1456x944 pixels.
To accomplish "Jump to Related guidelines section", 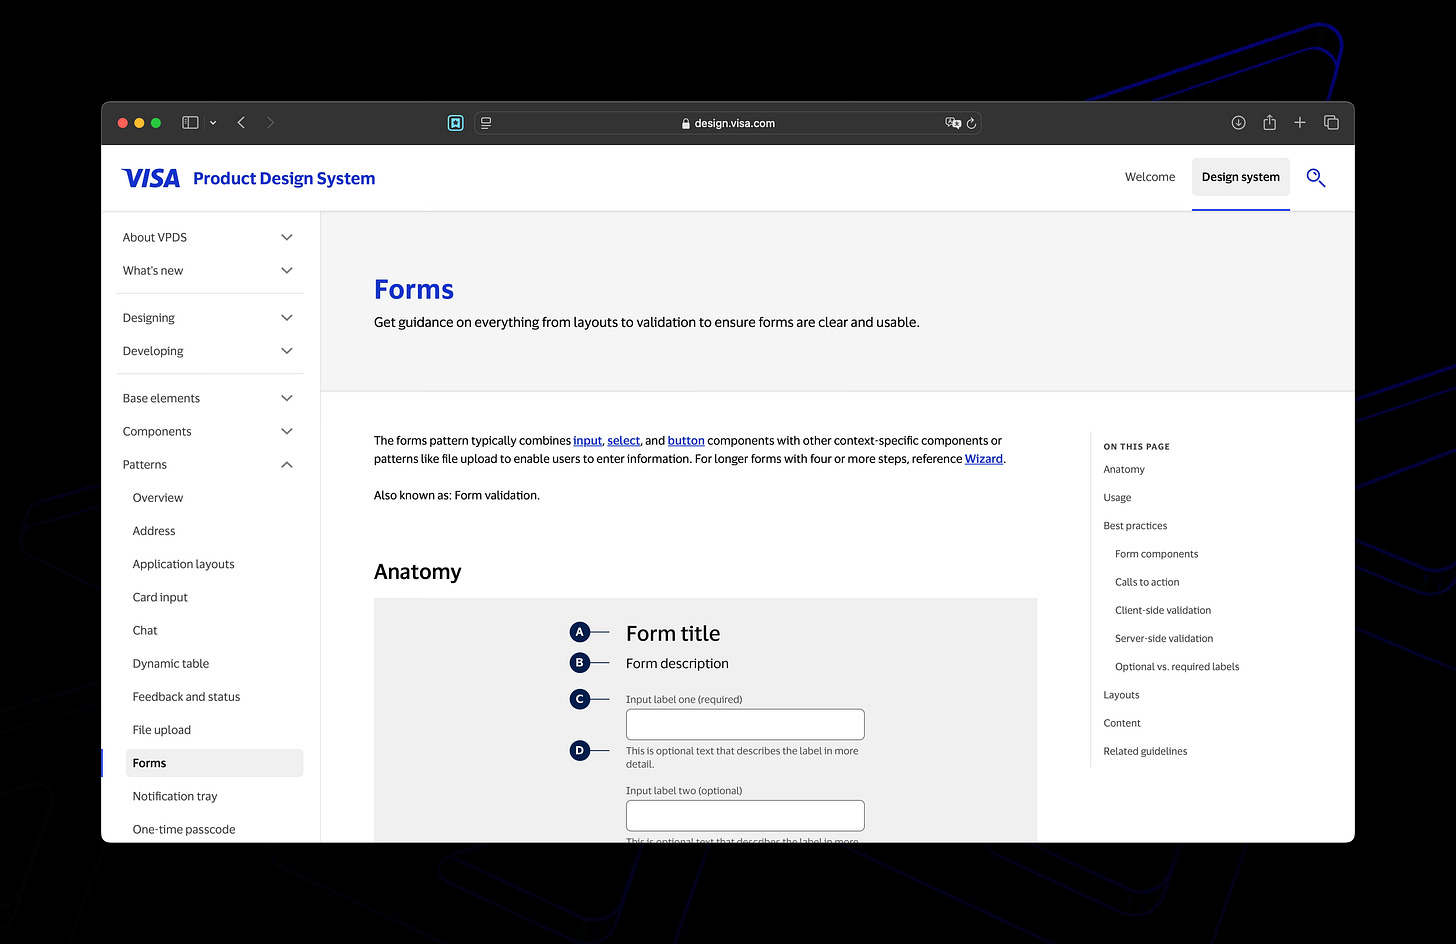I will tap(1145, 751).
